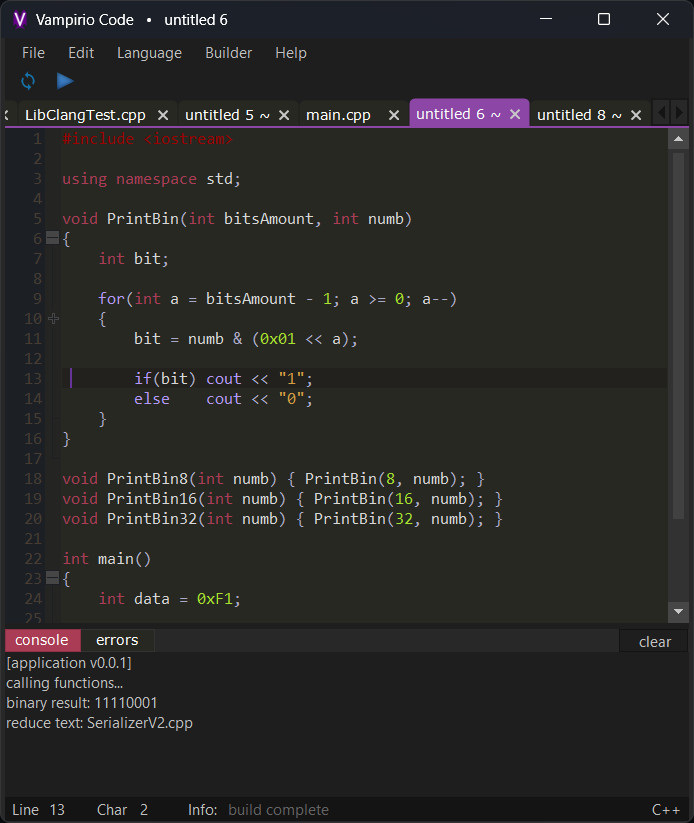Click the Line 13 status indicator
This screenshot has height=823, width=694.
coord(38,810)
